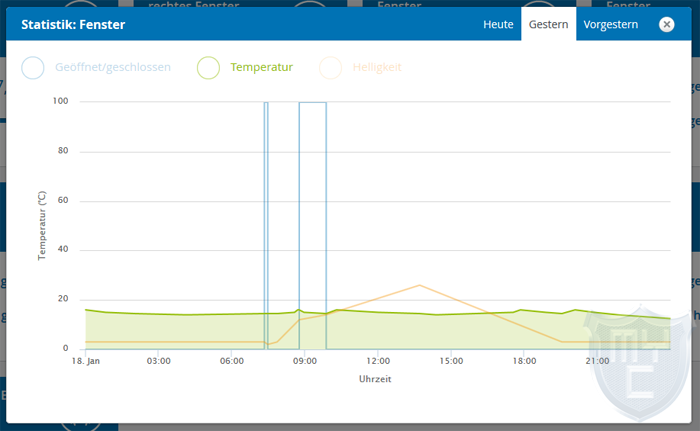Click the narrow blue bar before 09:00

[266, 200]
